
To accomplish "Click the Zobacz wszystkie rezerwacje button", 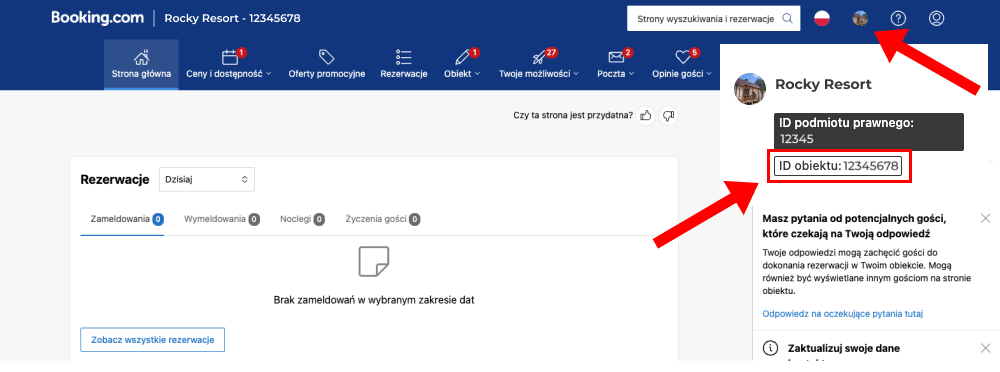I will [152, 340].
